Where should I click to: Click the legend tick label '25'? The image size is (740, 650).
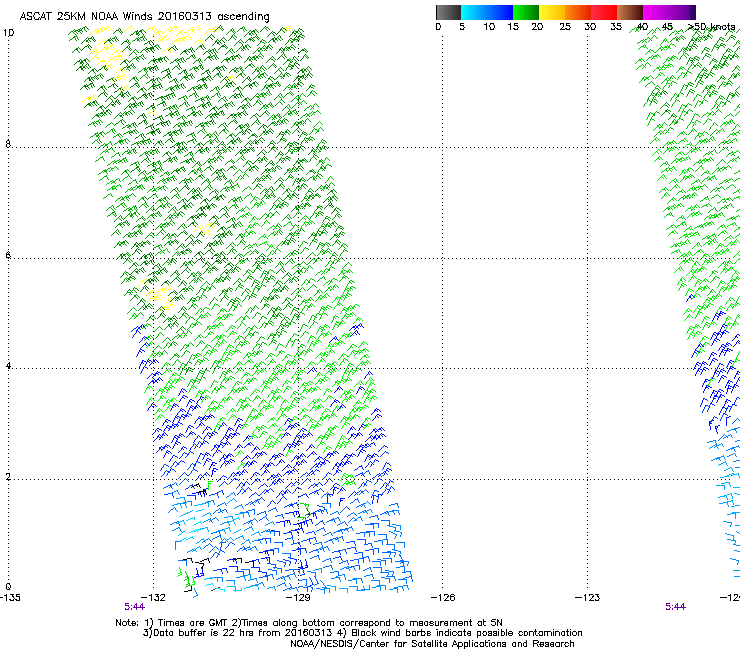[x=565, y=27]
